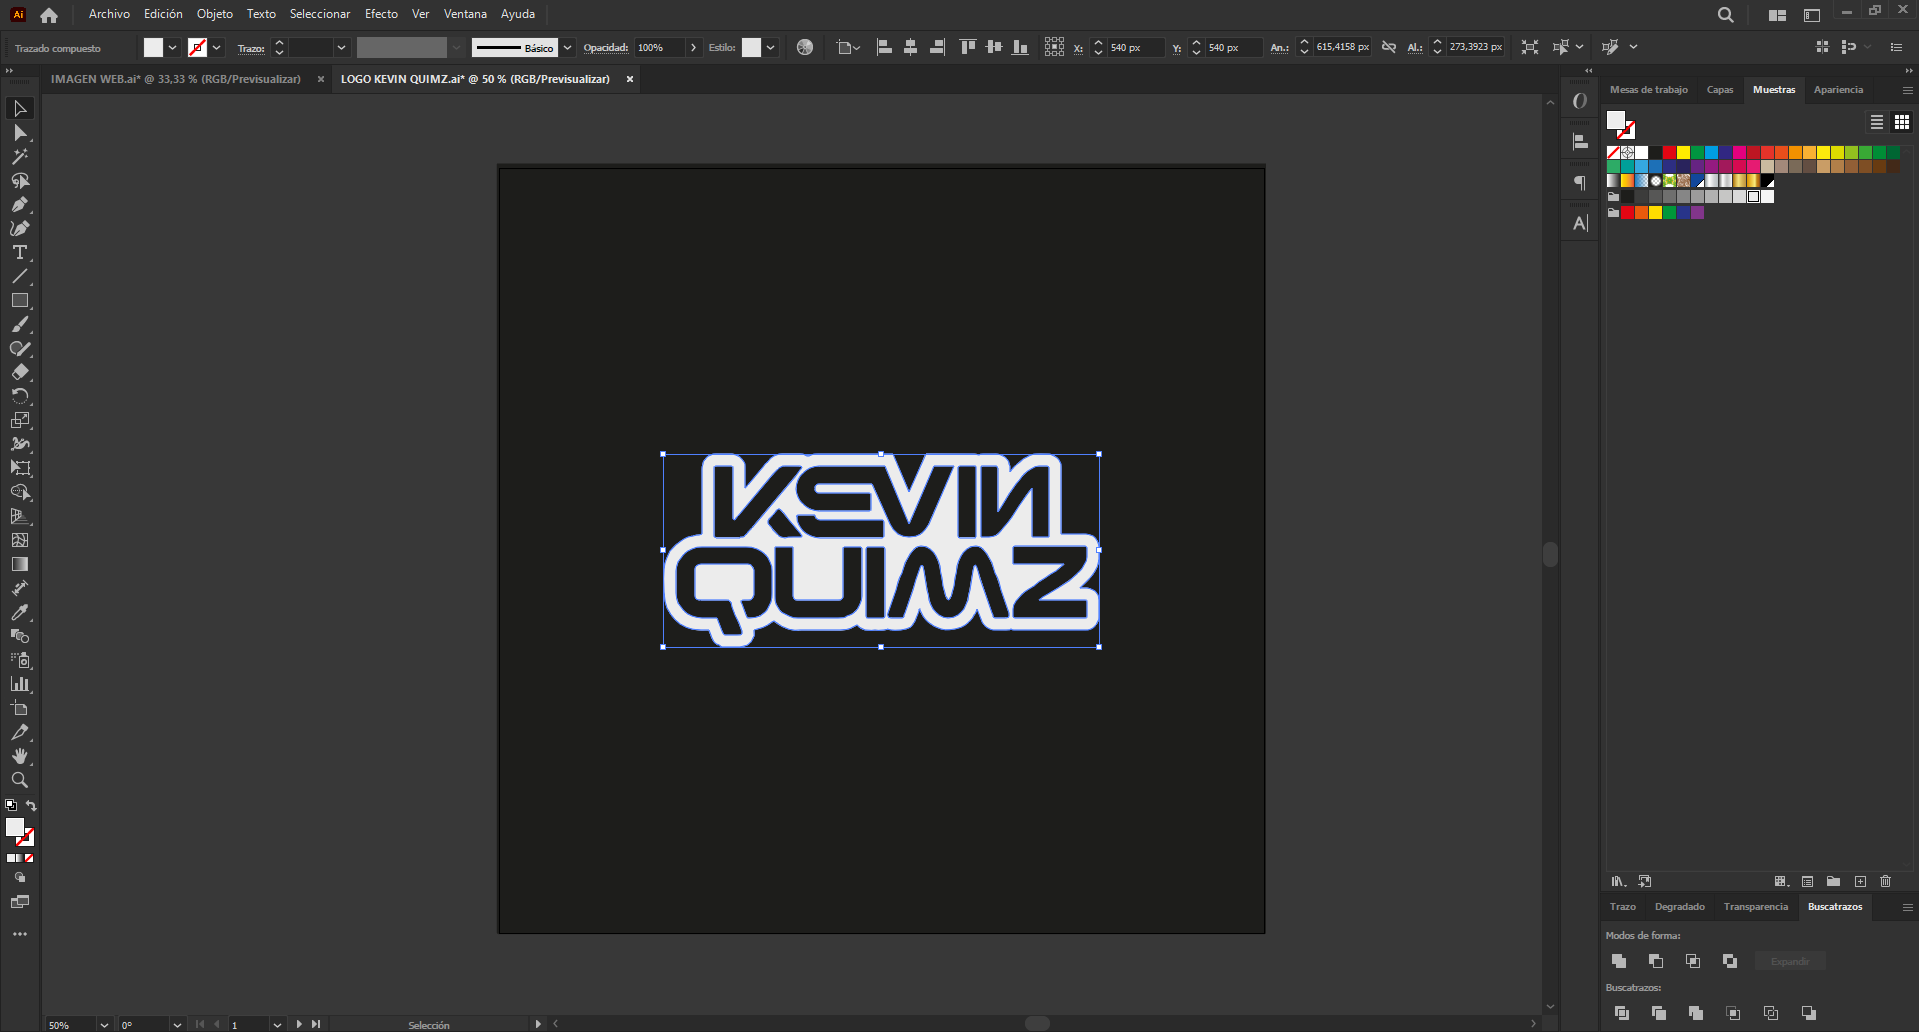Open the zoom level dropdown
1919x1032 pixels.
click(x=103, y=1025)
